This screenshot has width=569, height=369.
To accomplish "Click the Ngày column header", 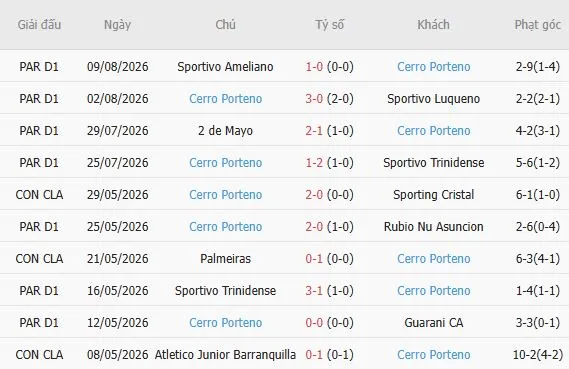I will 117,25.
